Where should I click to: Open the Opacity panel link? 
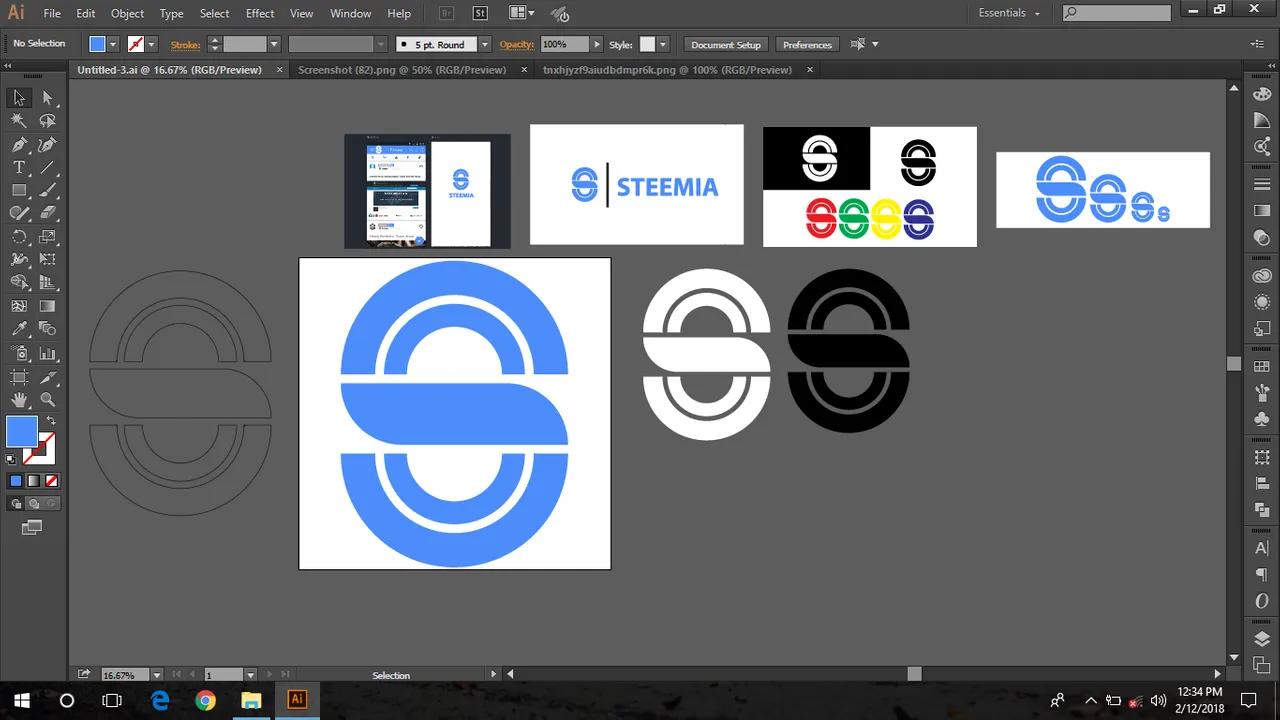point(517,45)
